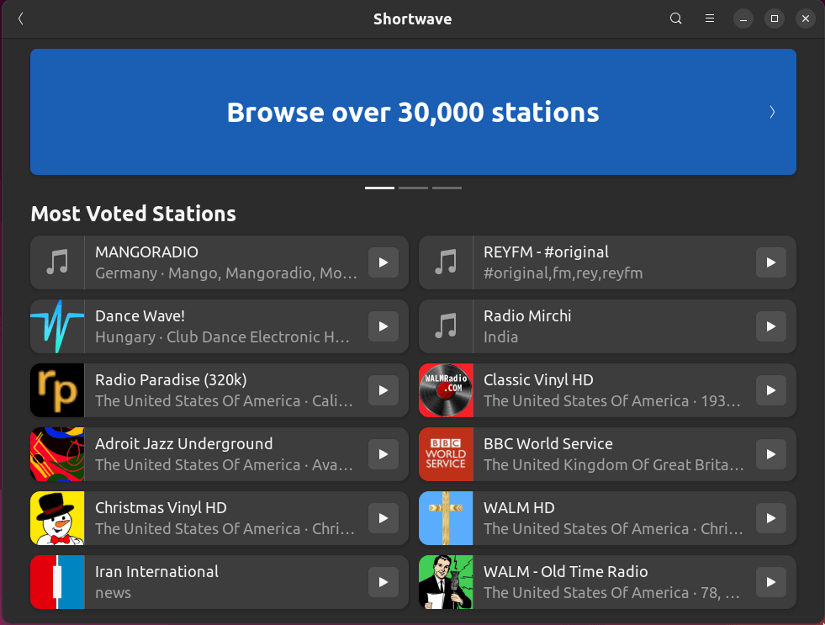Click the "news" subtitle under Iran International
The height and width of the screenshot is (625, 825).
pyautogui.click(x=113, y=593)
